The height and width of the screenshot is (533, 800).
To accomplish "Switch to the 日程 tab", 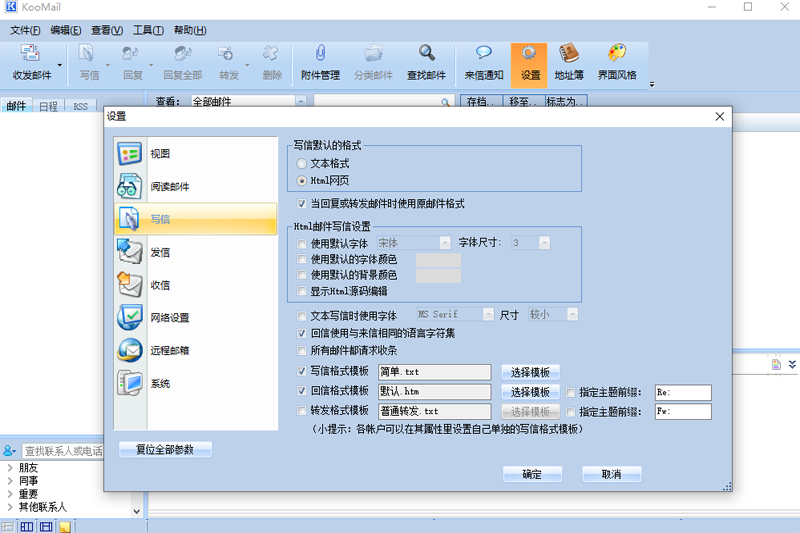I will pyautogui.click(x=48, y=106).
